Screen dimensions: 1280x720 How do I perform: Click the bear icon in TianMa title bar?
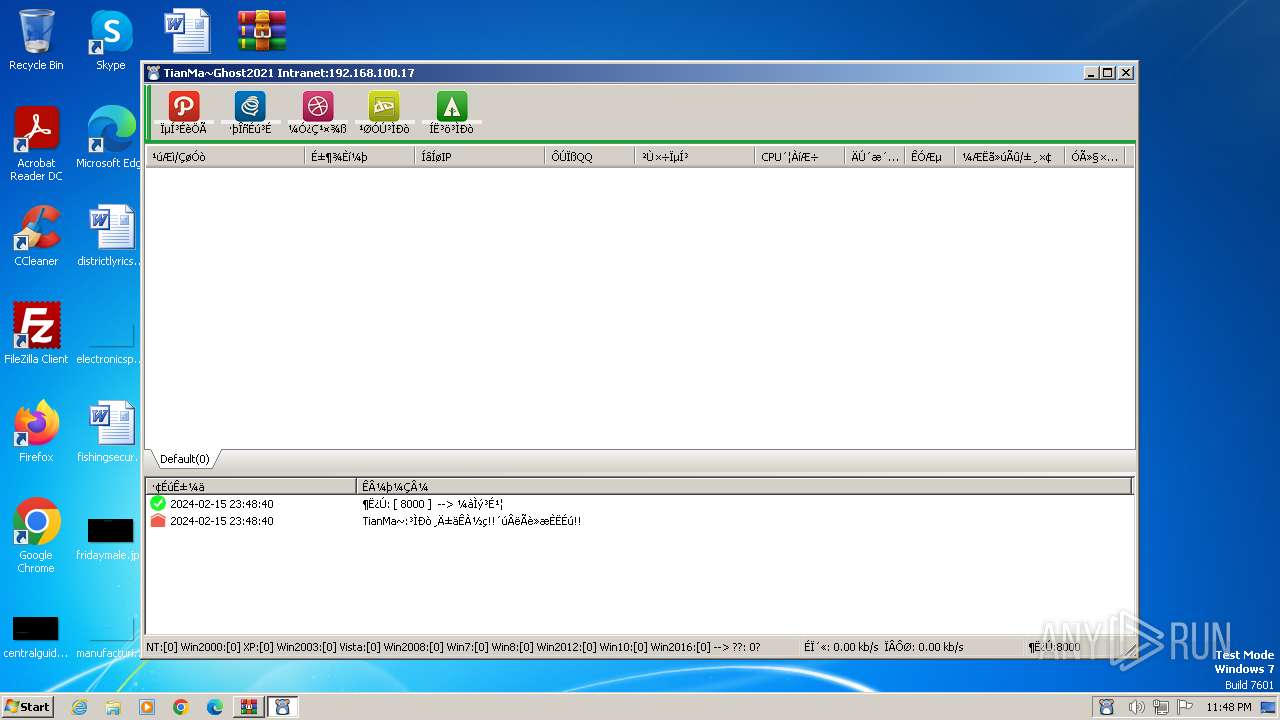coord(153,73)
